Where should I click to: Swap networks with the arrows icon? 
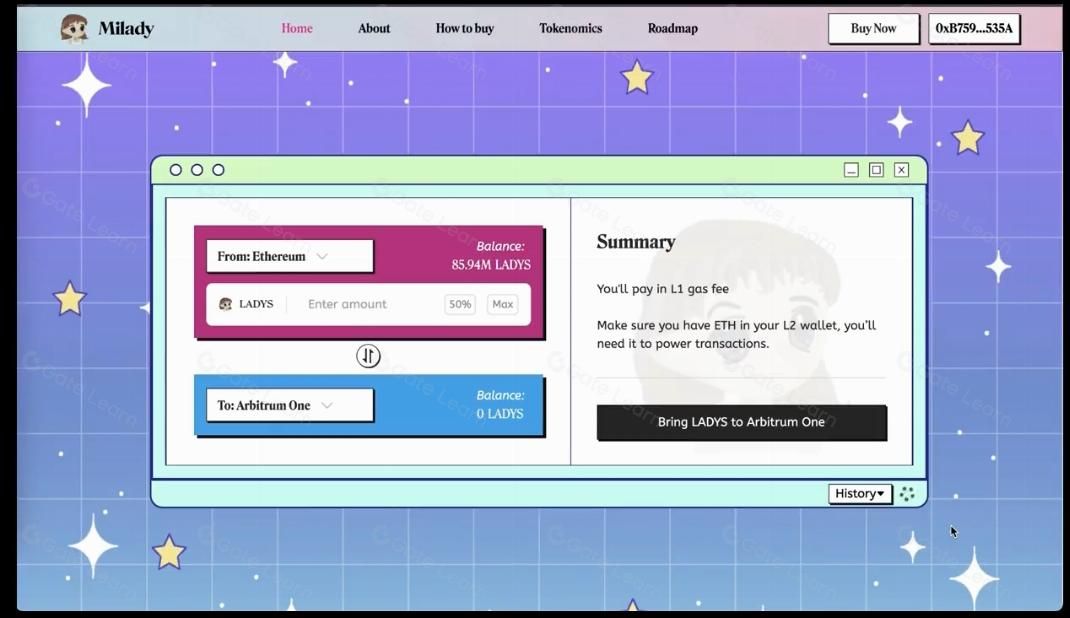(x=368, y=356)
